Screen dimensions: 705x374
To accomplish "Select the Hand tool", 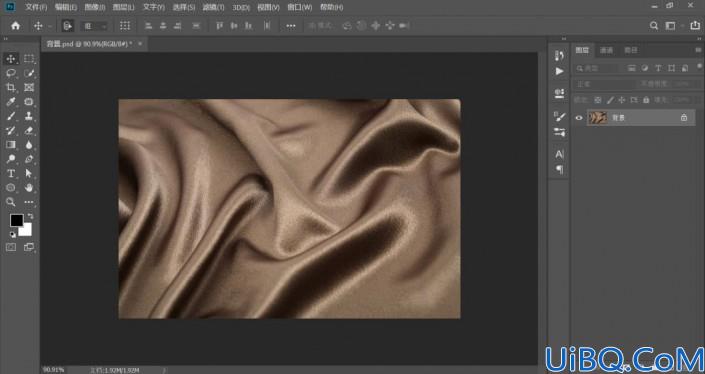I will coord(29,187).
